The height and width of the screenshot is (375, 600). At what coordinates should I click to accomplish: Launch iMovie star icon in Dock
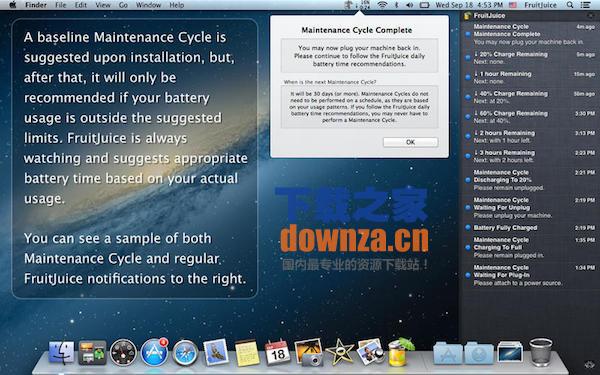point(339,352)
